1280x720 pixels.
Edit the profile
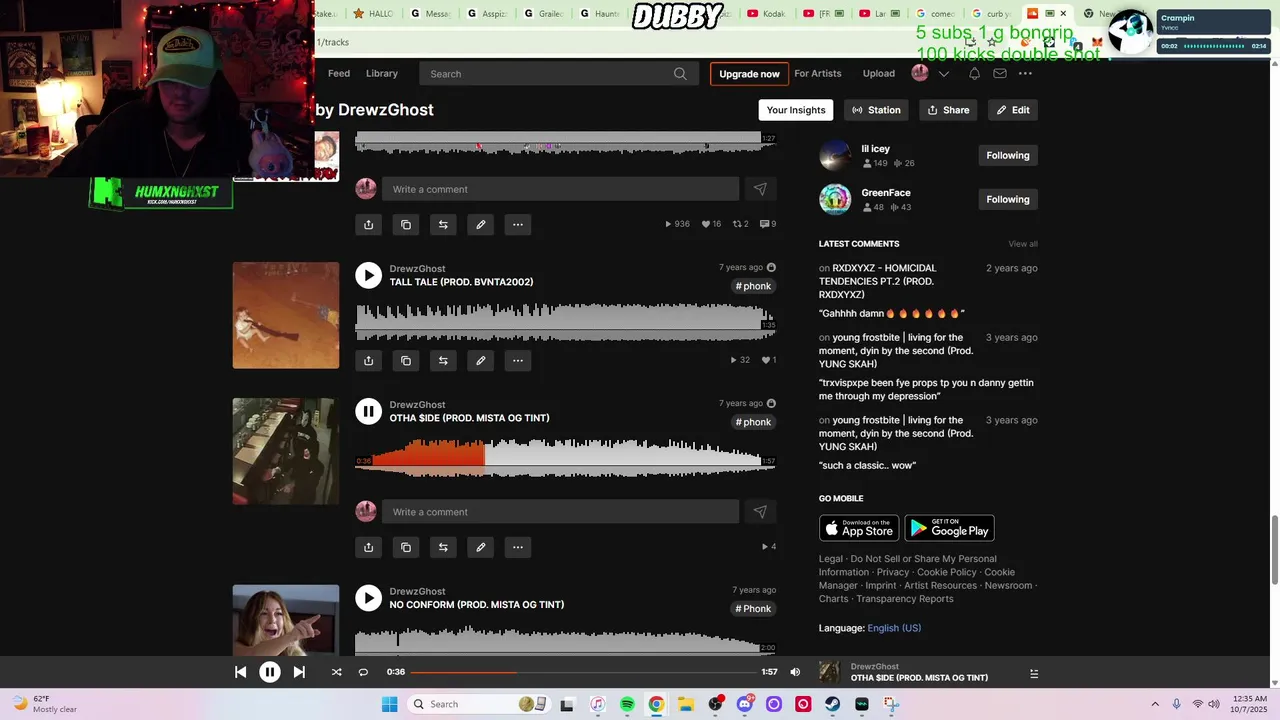pyautogui.click(x=1013, y=110)
